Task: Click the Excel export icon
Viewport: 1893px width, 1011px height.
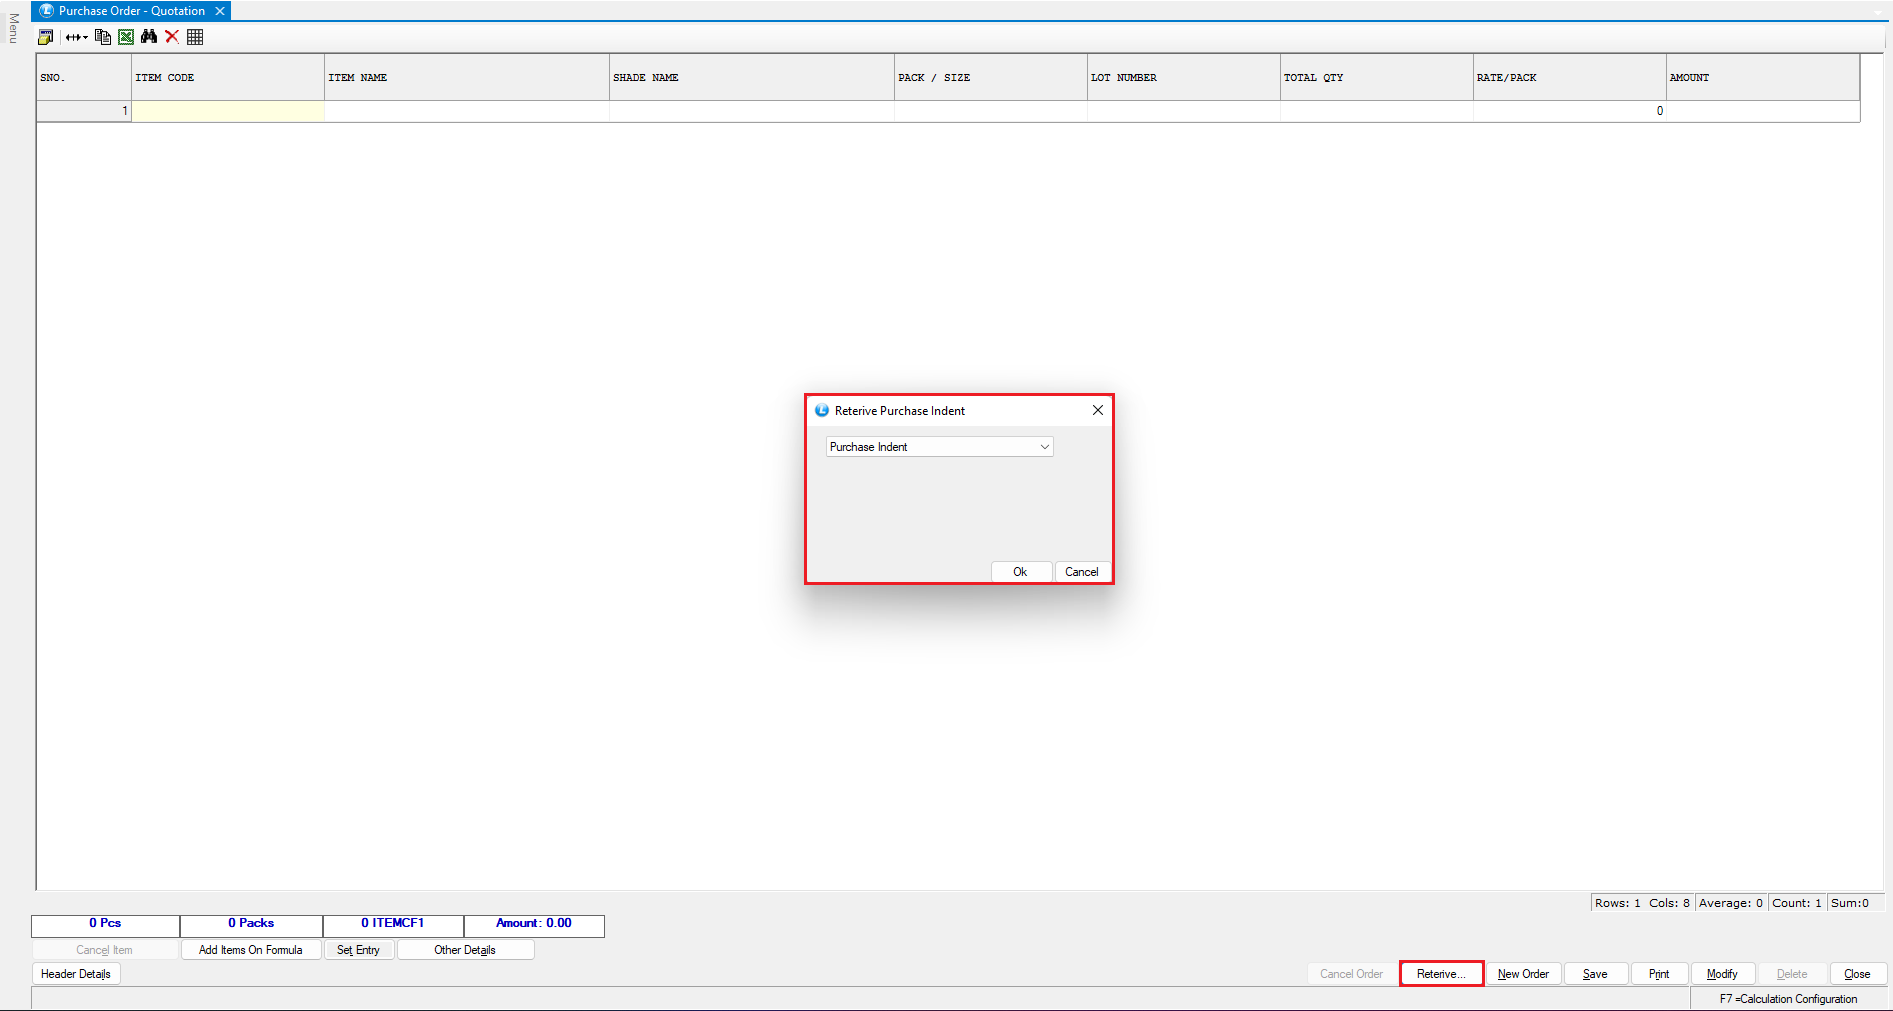Action: 126,37
